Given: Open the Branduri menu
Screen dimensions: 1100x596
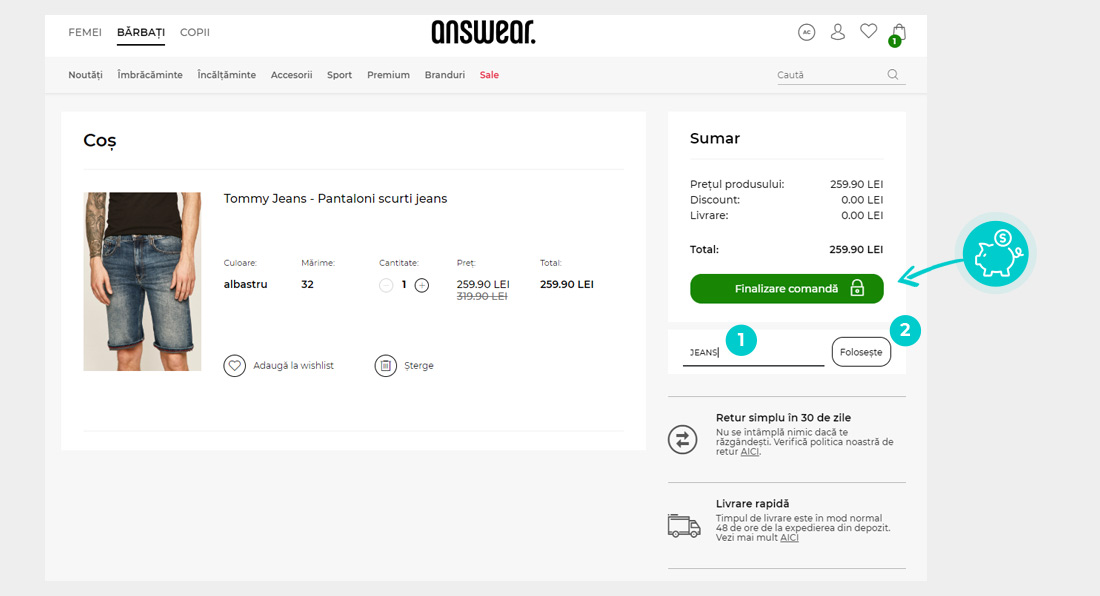Looking at the screenshot, I should 445,75.
